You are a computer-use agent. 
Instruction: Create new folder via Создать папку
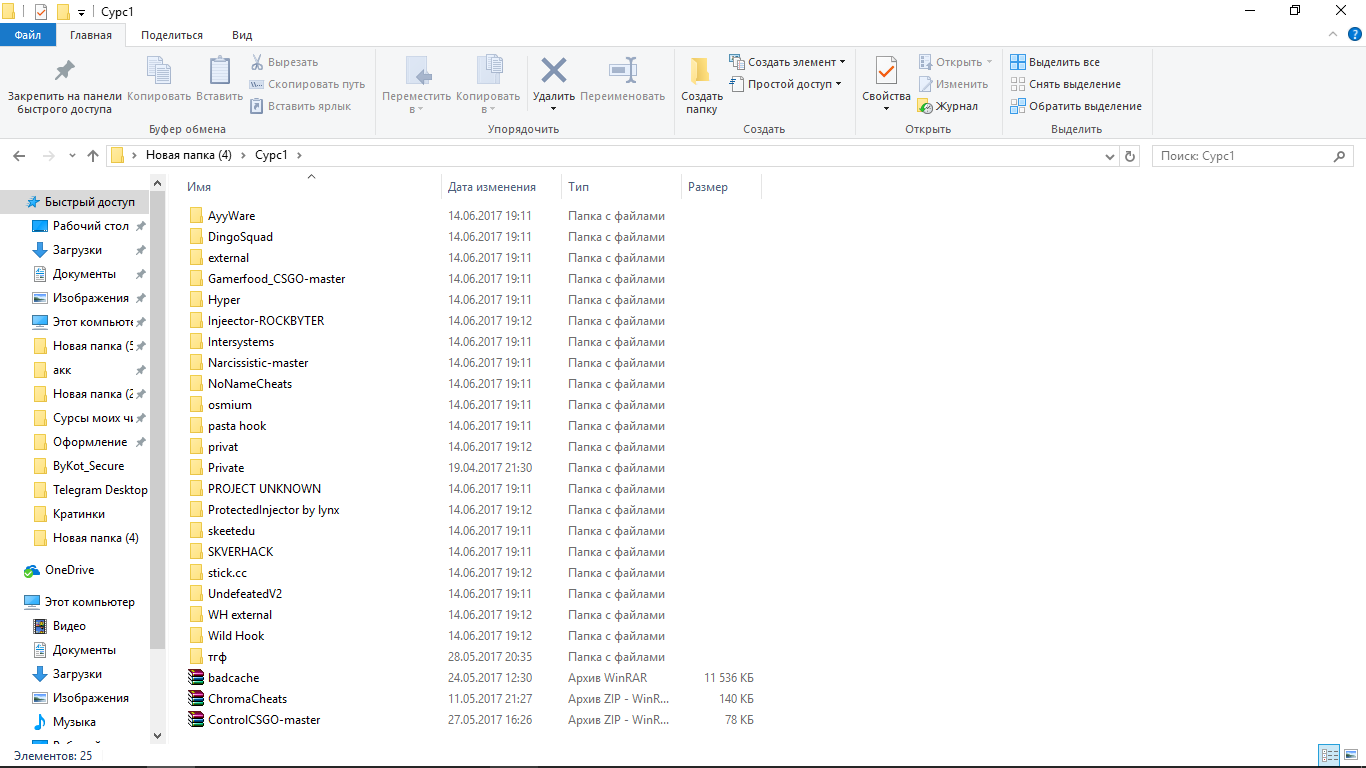tap(702, 86)
